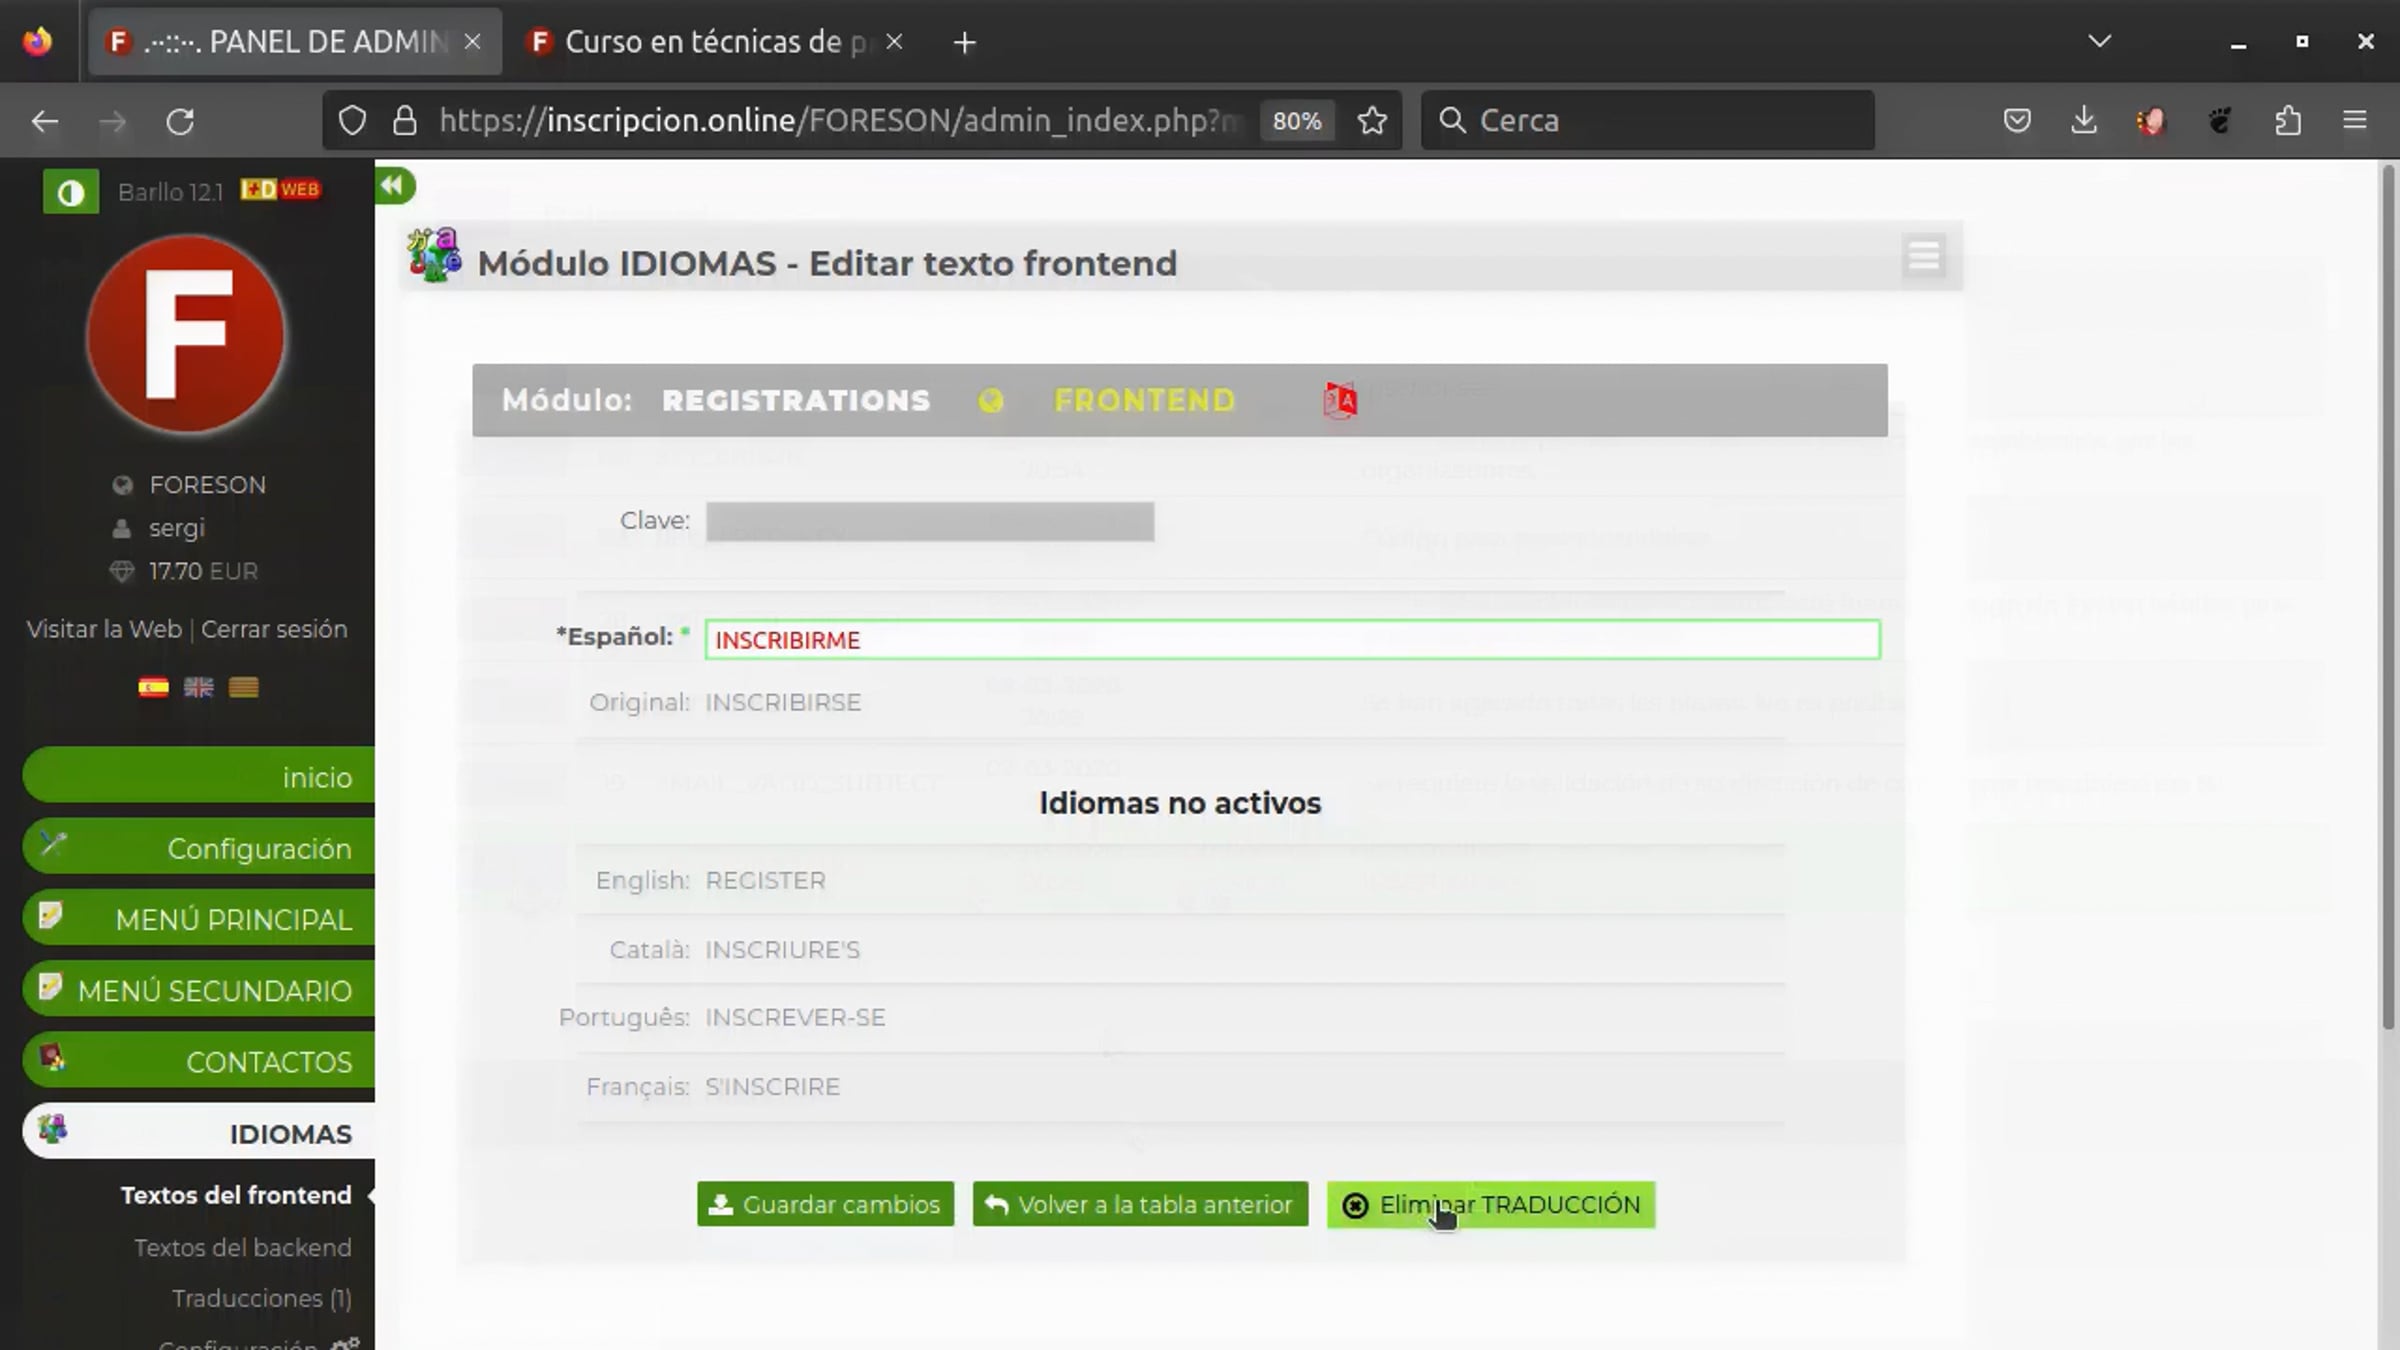Click the 80% zoom level indicator

1296,121
